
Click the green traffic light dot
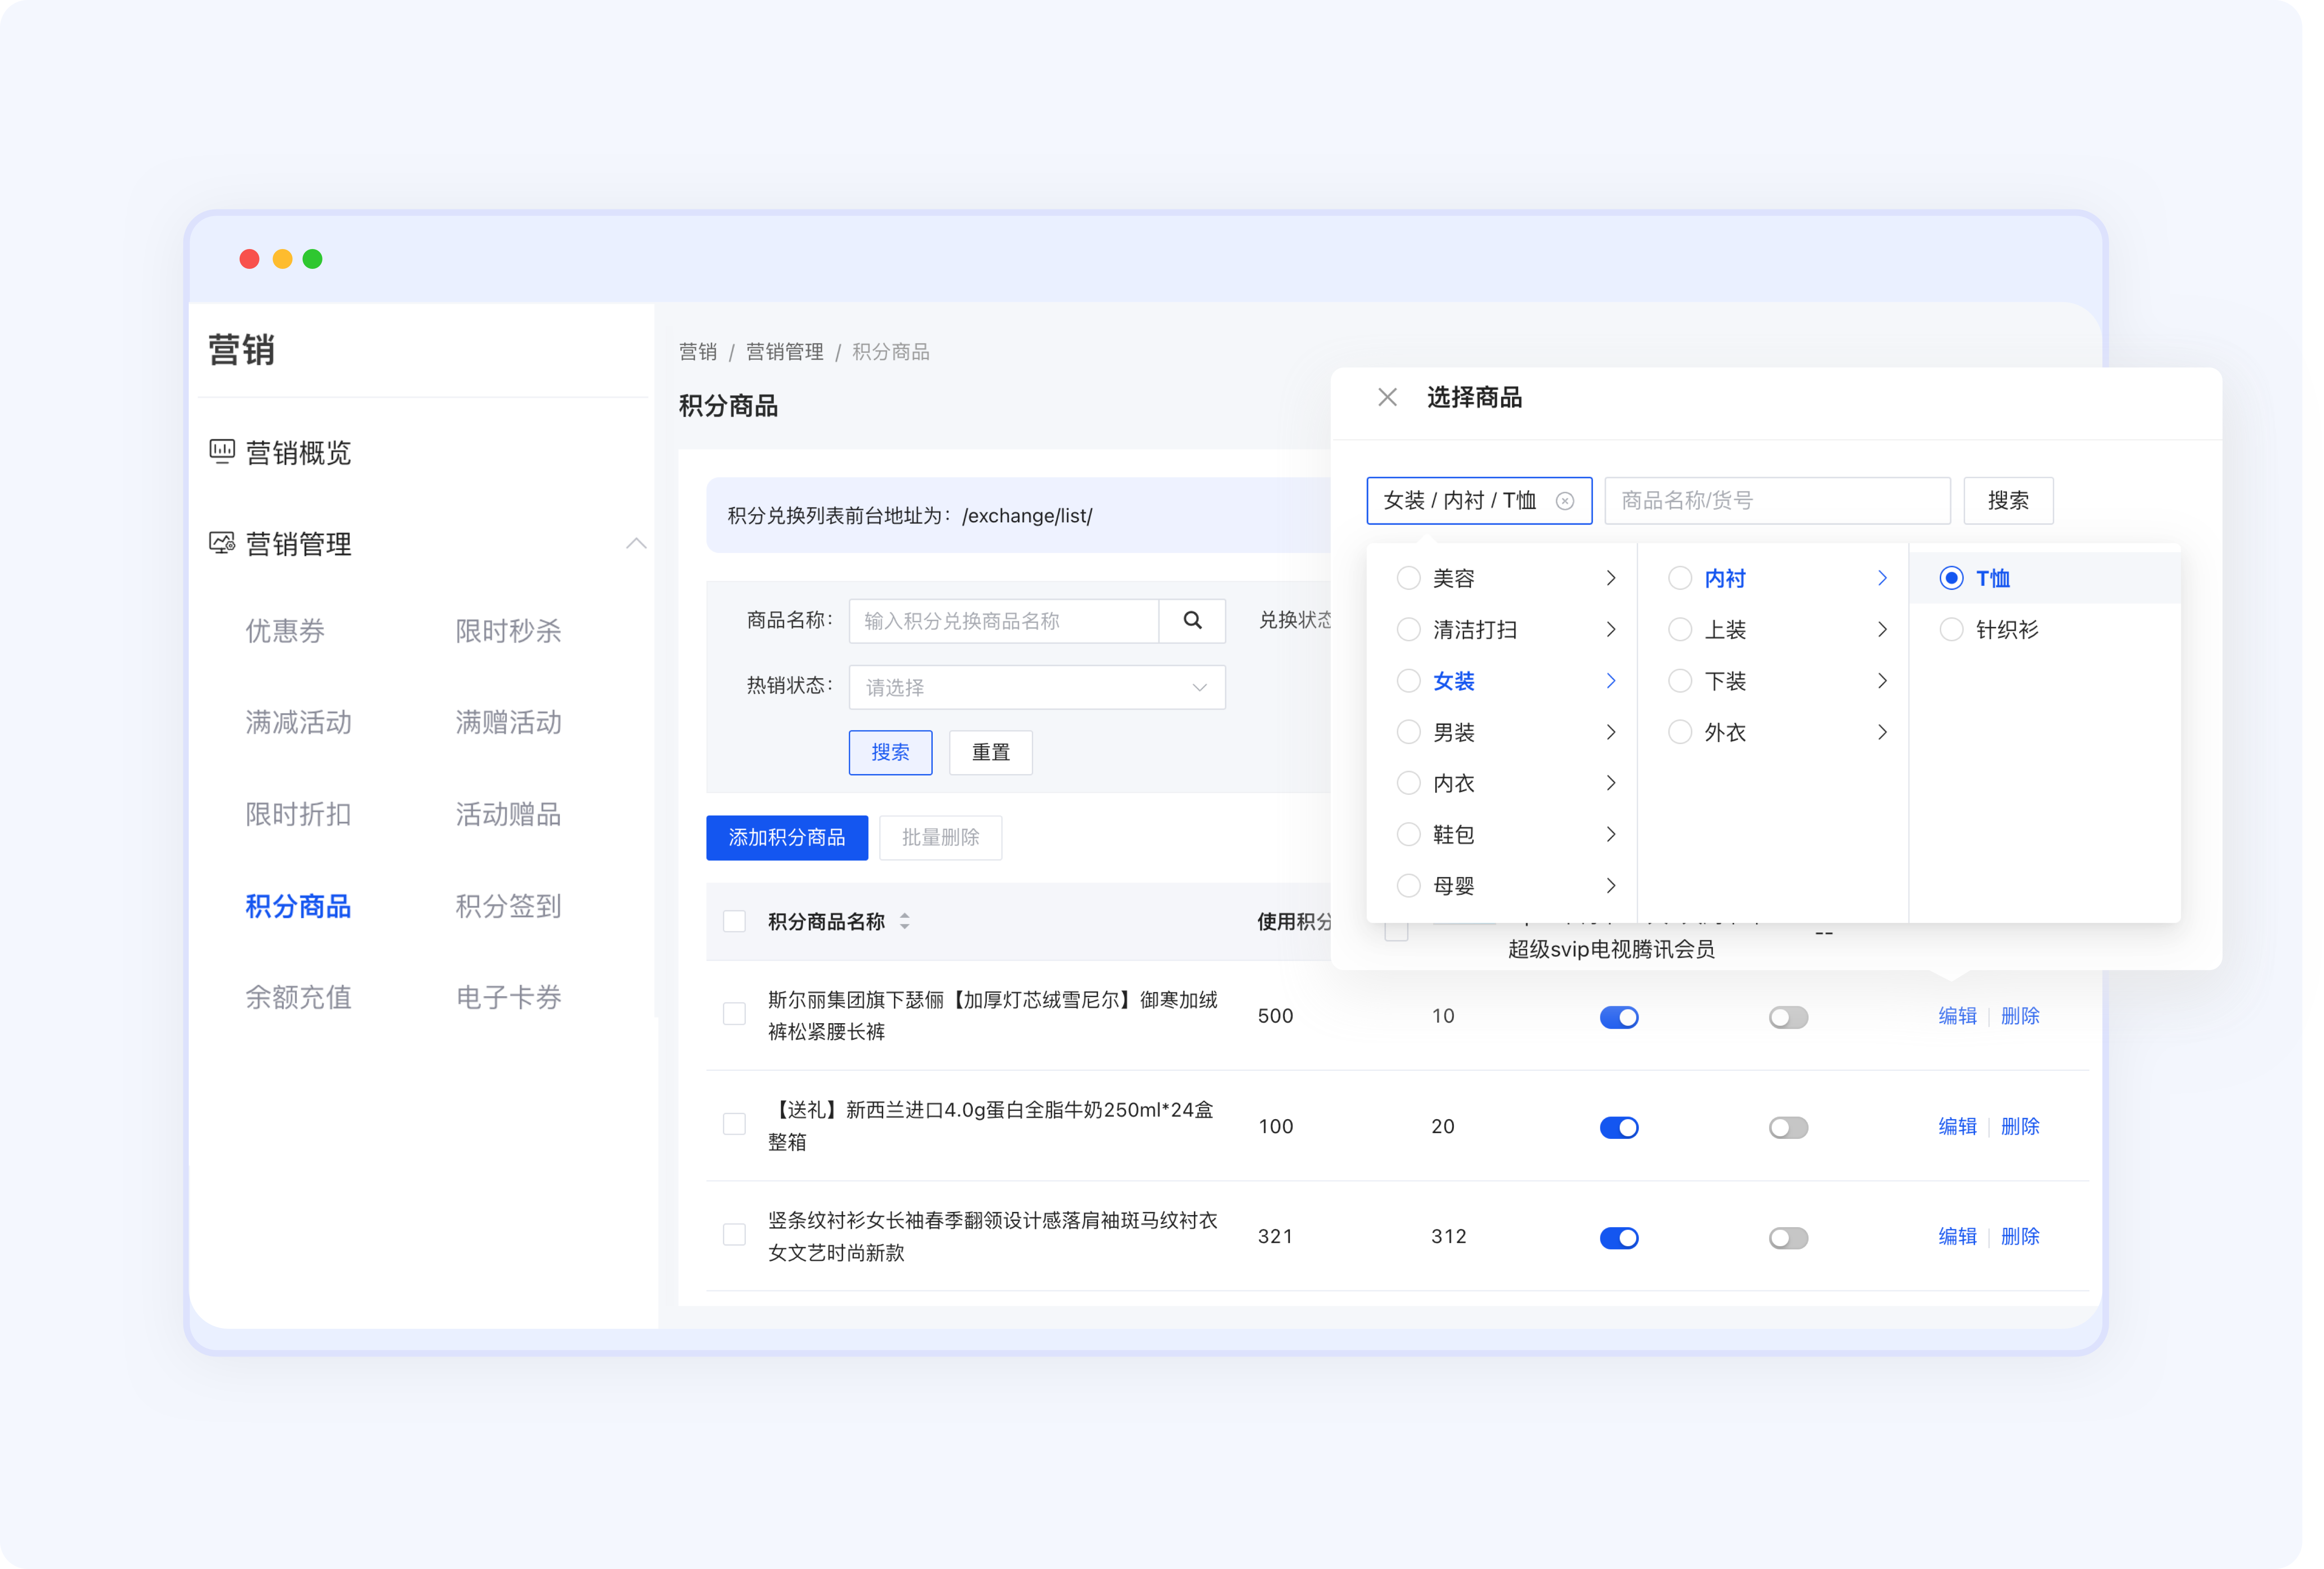point(312,258)
